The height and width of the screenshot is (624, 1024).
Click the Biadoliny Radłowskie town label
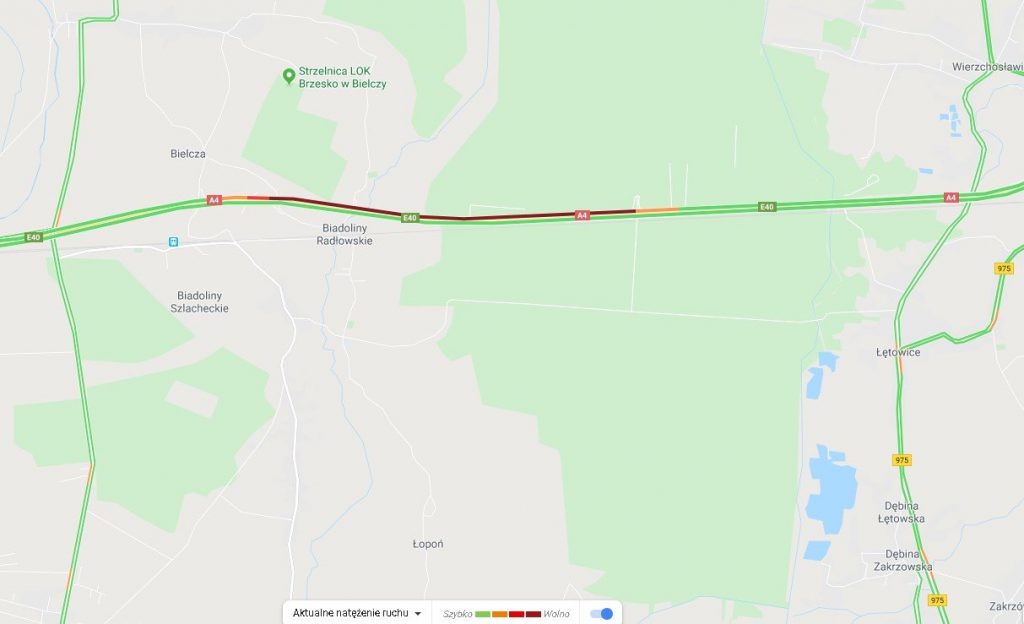345,234
